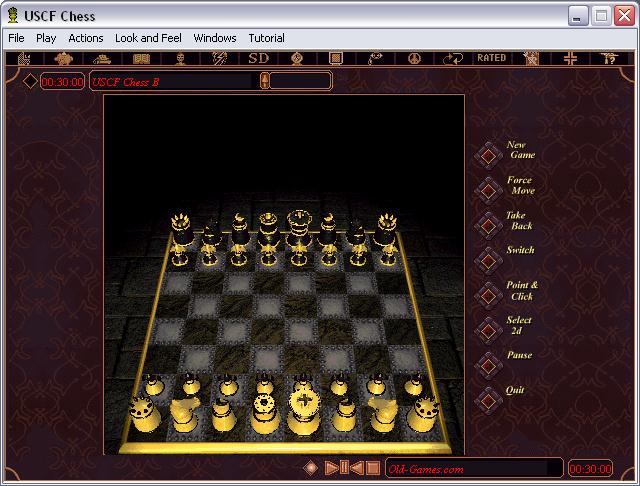Screen dimensions: 640x486
Task: Click the peace symbol toolbar icon
Action: [x=414, y=58]
